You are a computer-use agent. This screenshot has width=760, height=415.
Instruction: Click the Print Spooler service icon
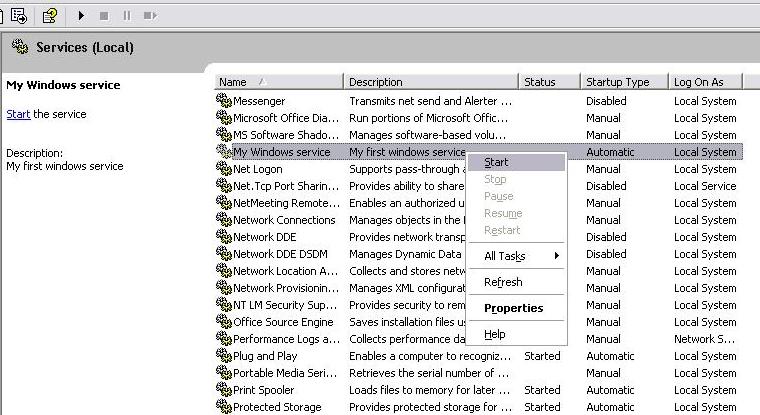click(x=223, y=389)
